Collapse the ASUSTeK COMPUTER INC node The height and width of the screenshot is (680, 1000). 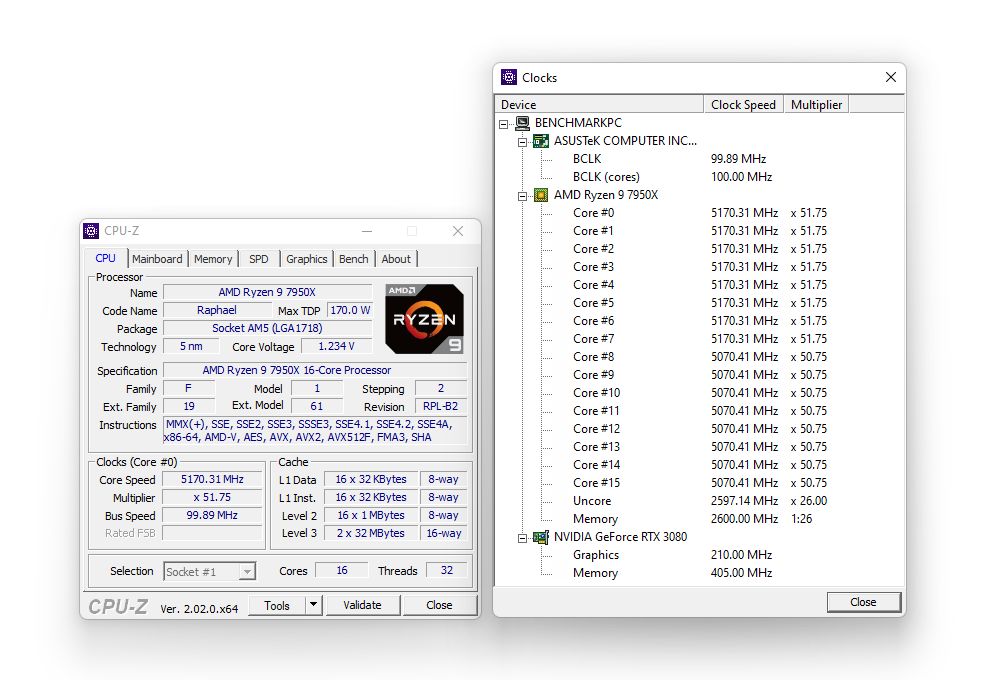coord(522,142)
